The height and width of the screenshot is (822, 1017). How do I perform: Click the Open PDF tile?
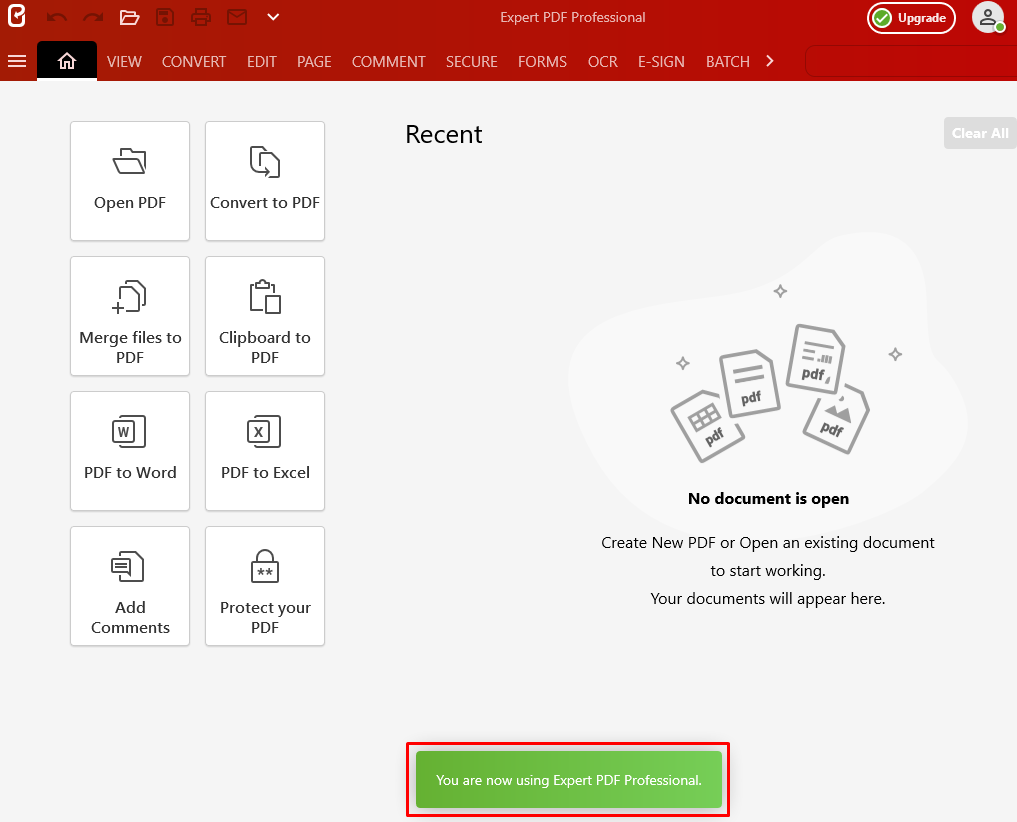pos(130,181)
